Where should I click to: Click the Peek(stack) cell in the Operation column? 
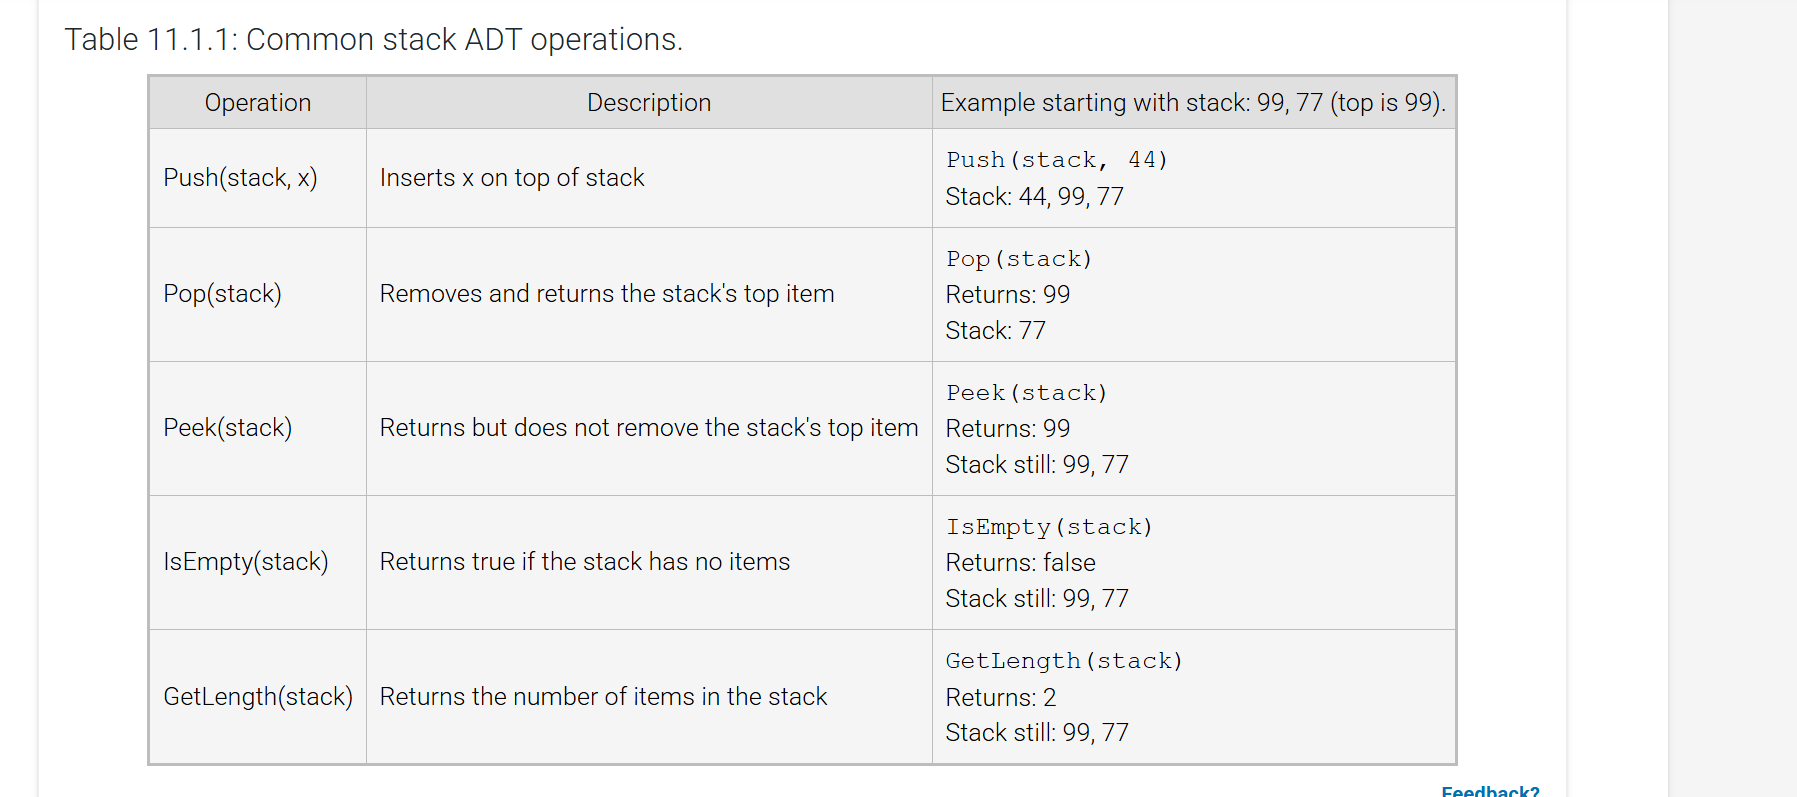(227, 428)
